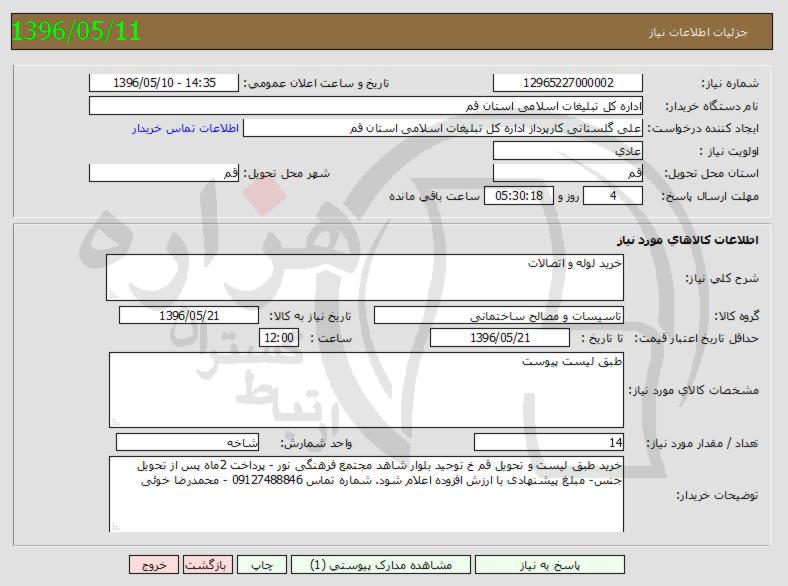The image size is (788, 586).
Task: Click the بازگشت back button
Action: pos(208,565)
